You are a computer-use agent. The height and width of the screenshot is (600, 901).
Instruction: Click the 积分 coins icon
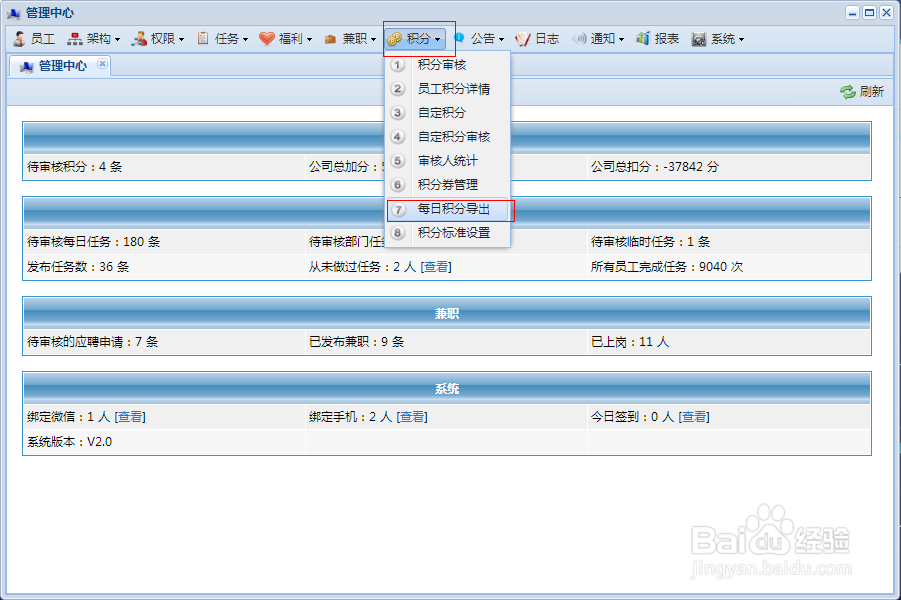(x=395, y=39)
